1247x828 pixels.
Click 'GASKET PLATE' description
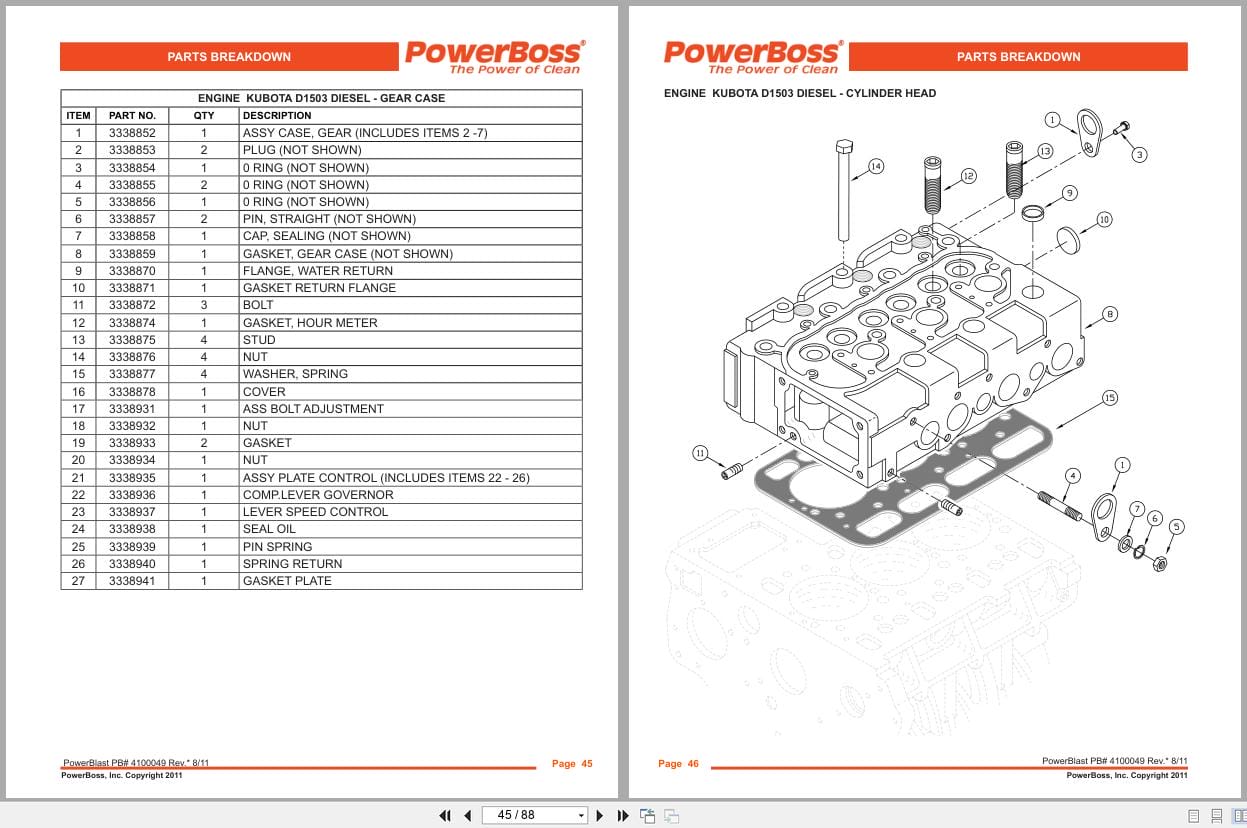coord(287,581)
